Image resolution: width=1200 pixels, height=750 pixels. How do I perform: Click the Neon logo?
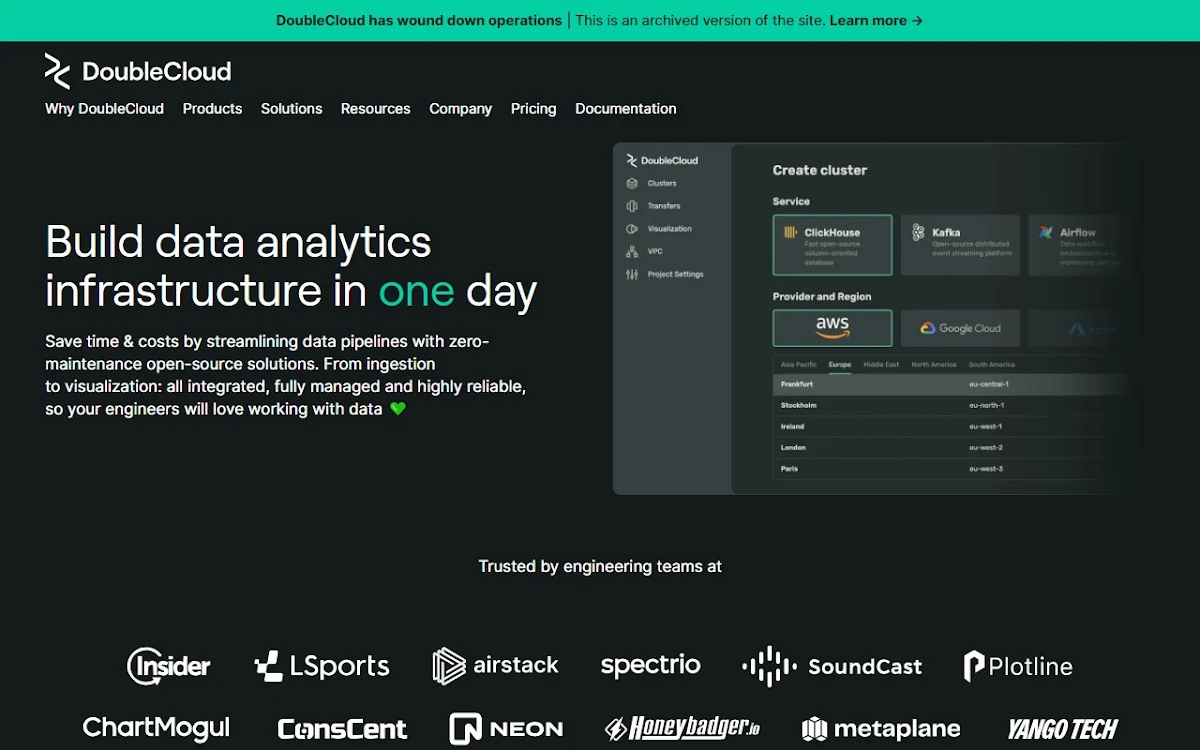click(x=506, y=728)
